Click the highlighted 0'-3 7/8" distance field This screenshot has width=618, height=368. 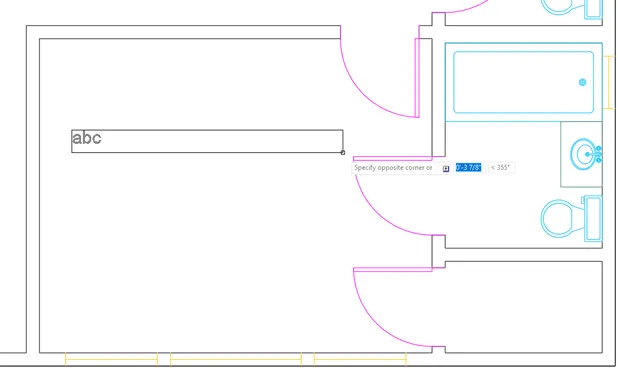(469, 167)
